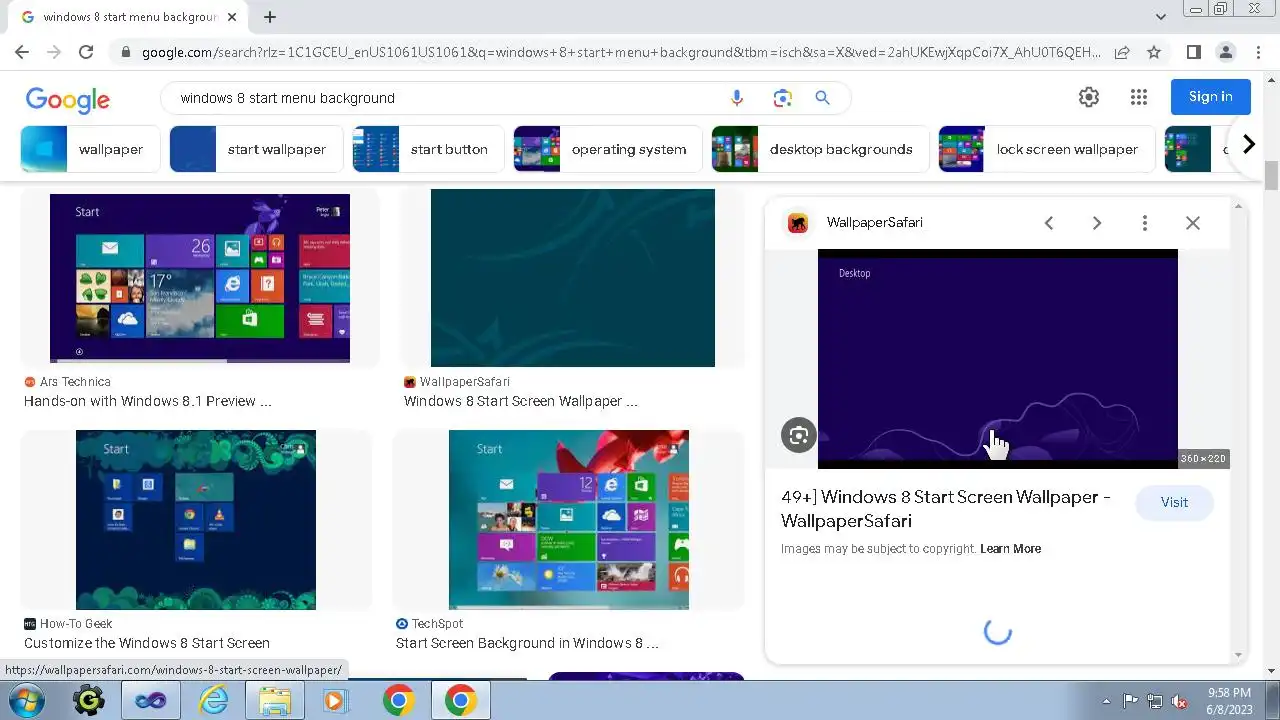
Task: Click the WallpaperSafari favicon in preview header
Action: (798, 223)
